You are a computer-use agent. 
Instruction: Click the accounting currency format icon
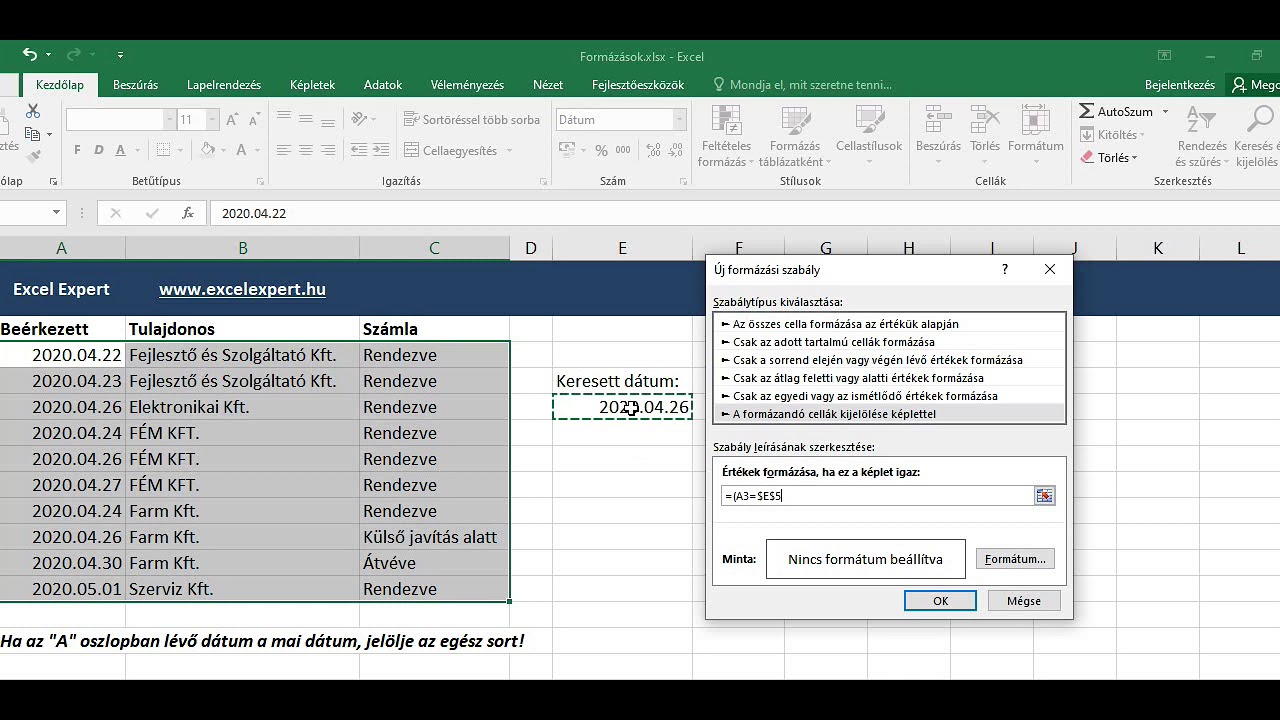[567, 151]
